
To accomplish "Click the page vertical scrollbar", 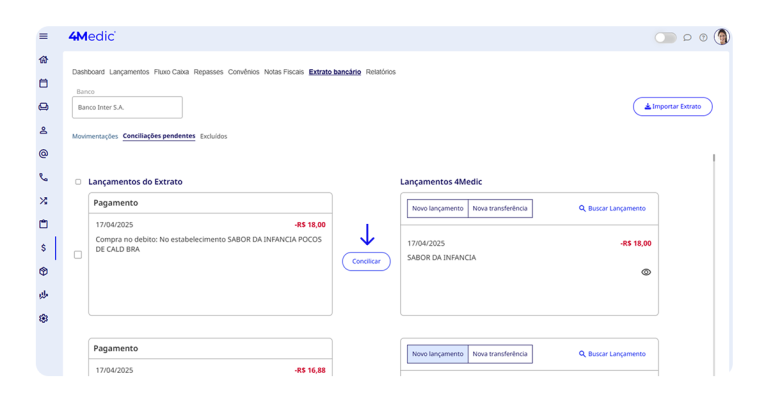I will click(x=714, y=158).
